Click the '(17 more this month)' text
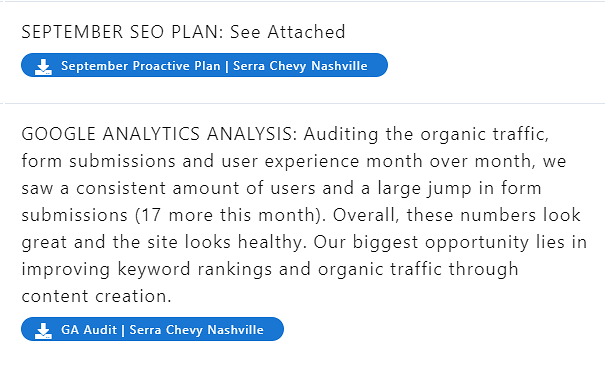Image resolution: width=616 pixels, height=367 pixels. 230,216
